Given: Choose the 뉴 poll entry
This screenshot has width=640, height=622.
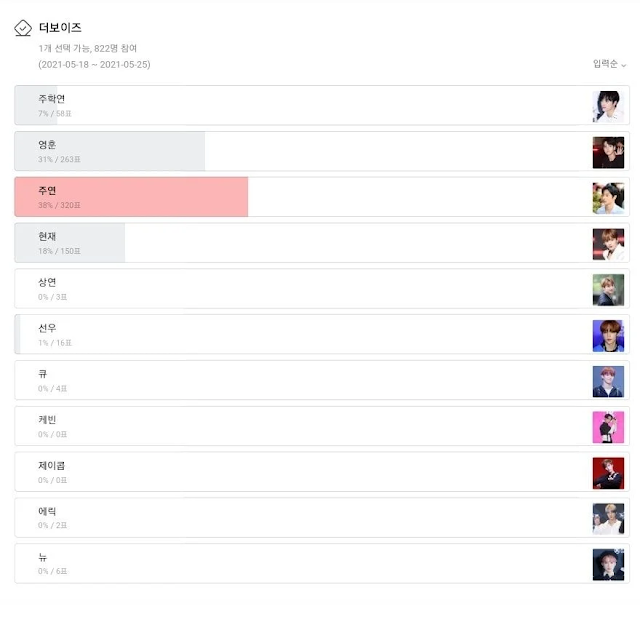Looking at the screenshot, I should [x=322, y=563].
